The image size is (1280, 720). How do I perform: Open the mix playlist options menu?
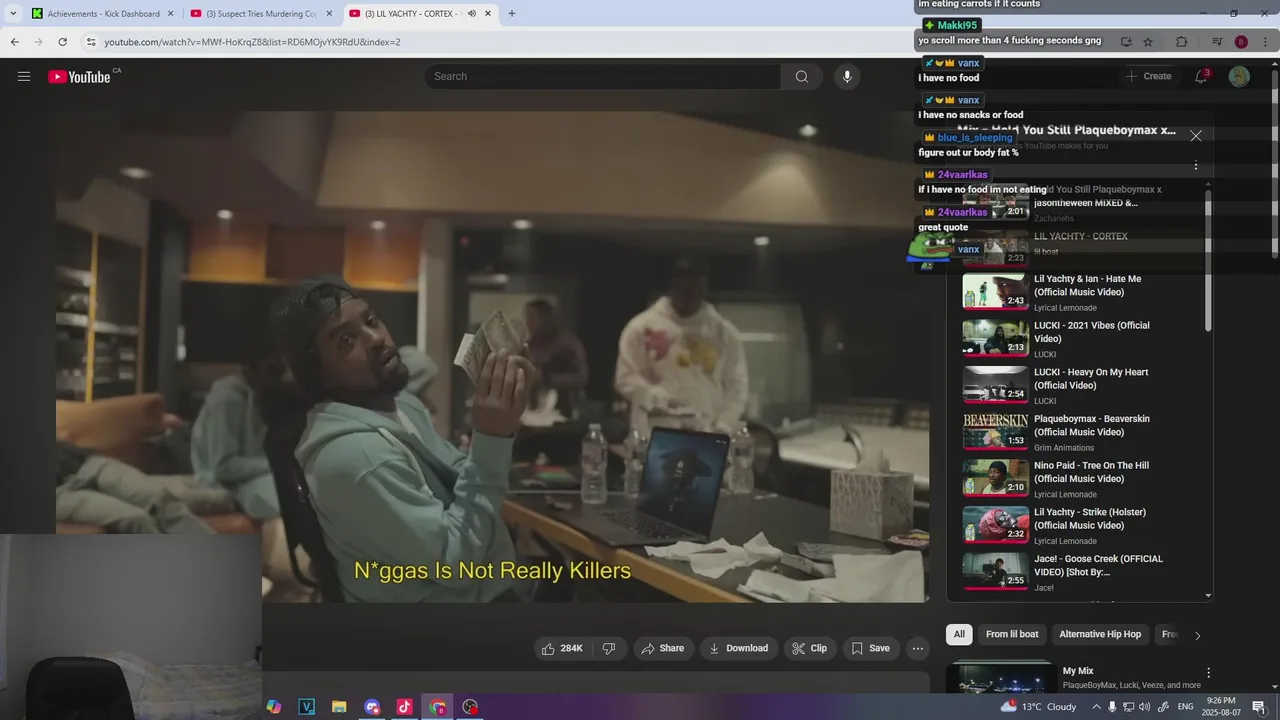point(1196,166)
